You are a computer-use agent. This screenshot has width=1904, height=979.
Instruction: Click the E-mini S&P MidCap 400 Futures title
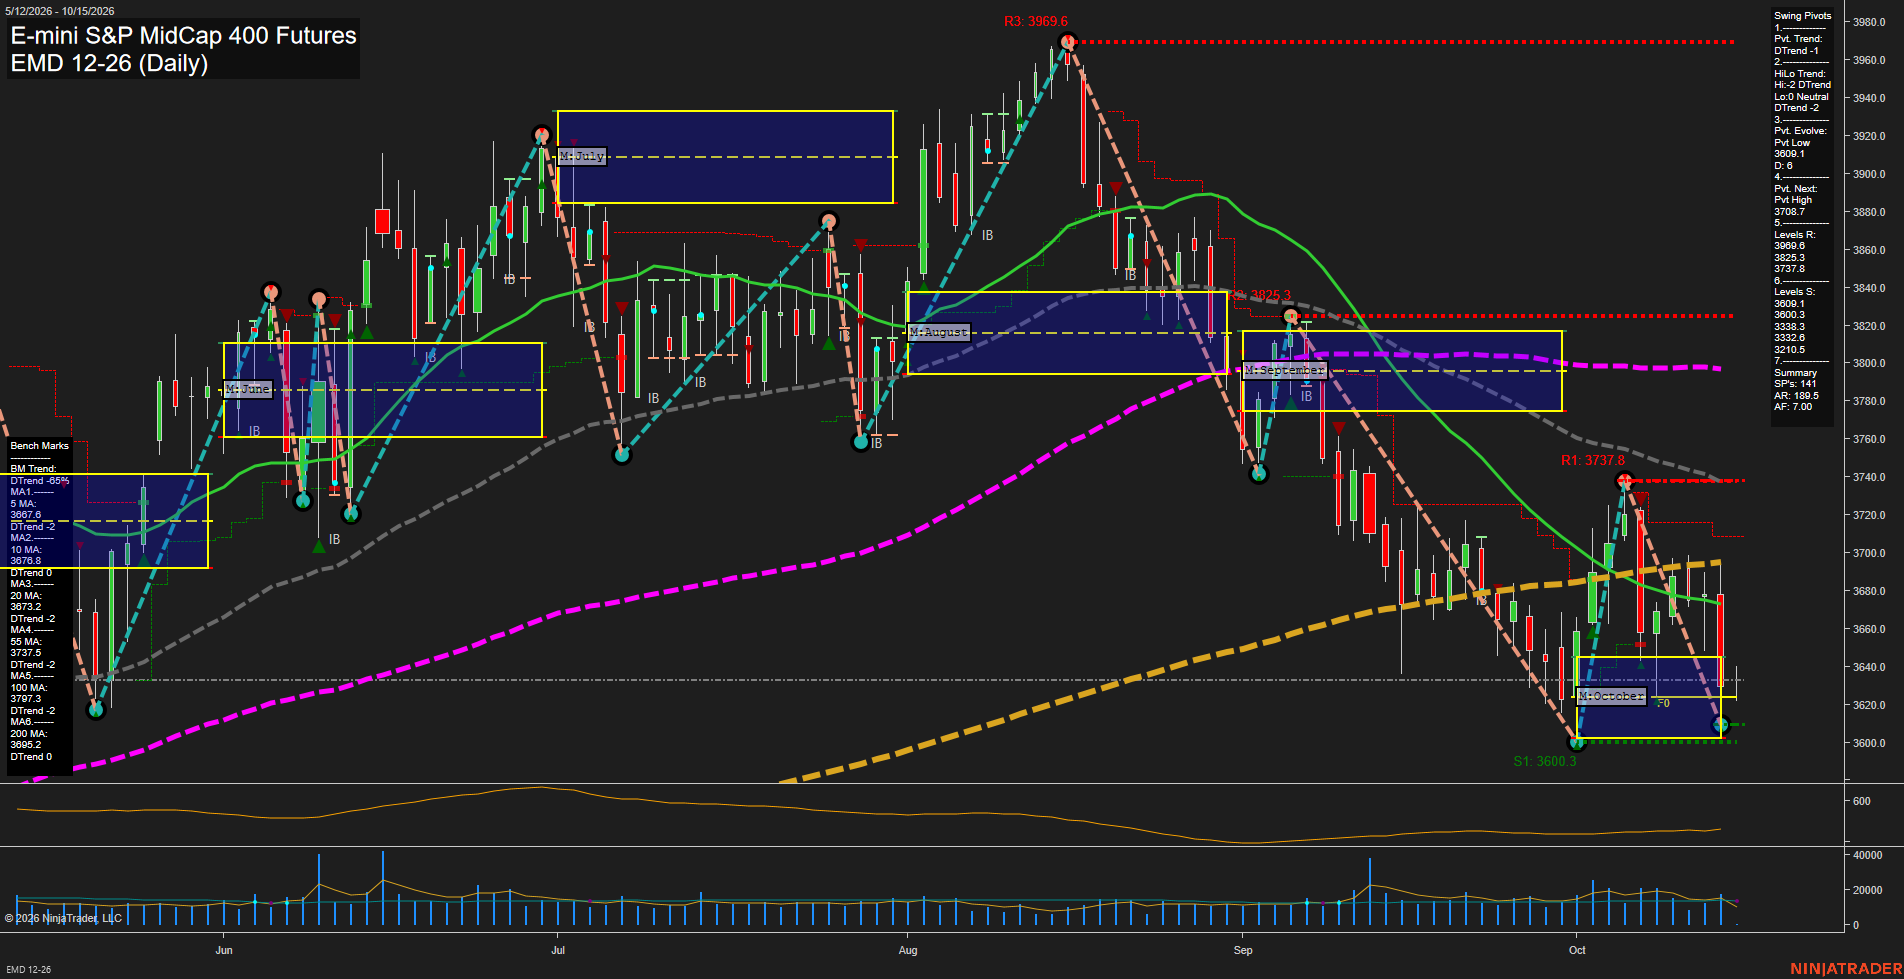point(184,35)
